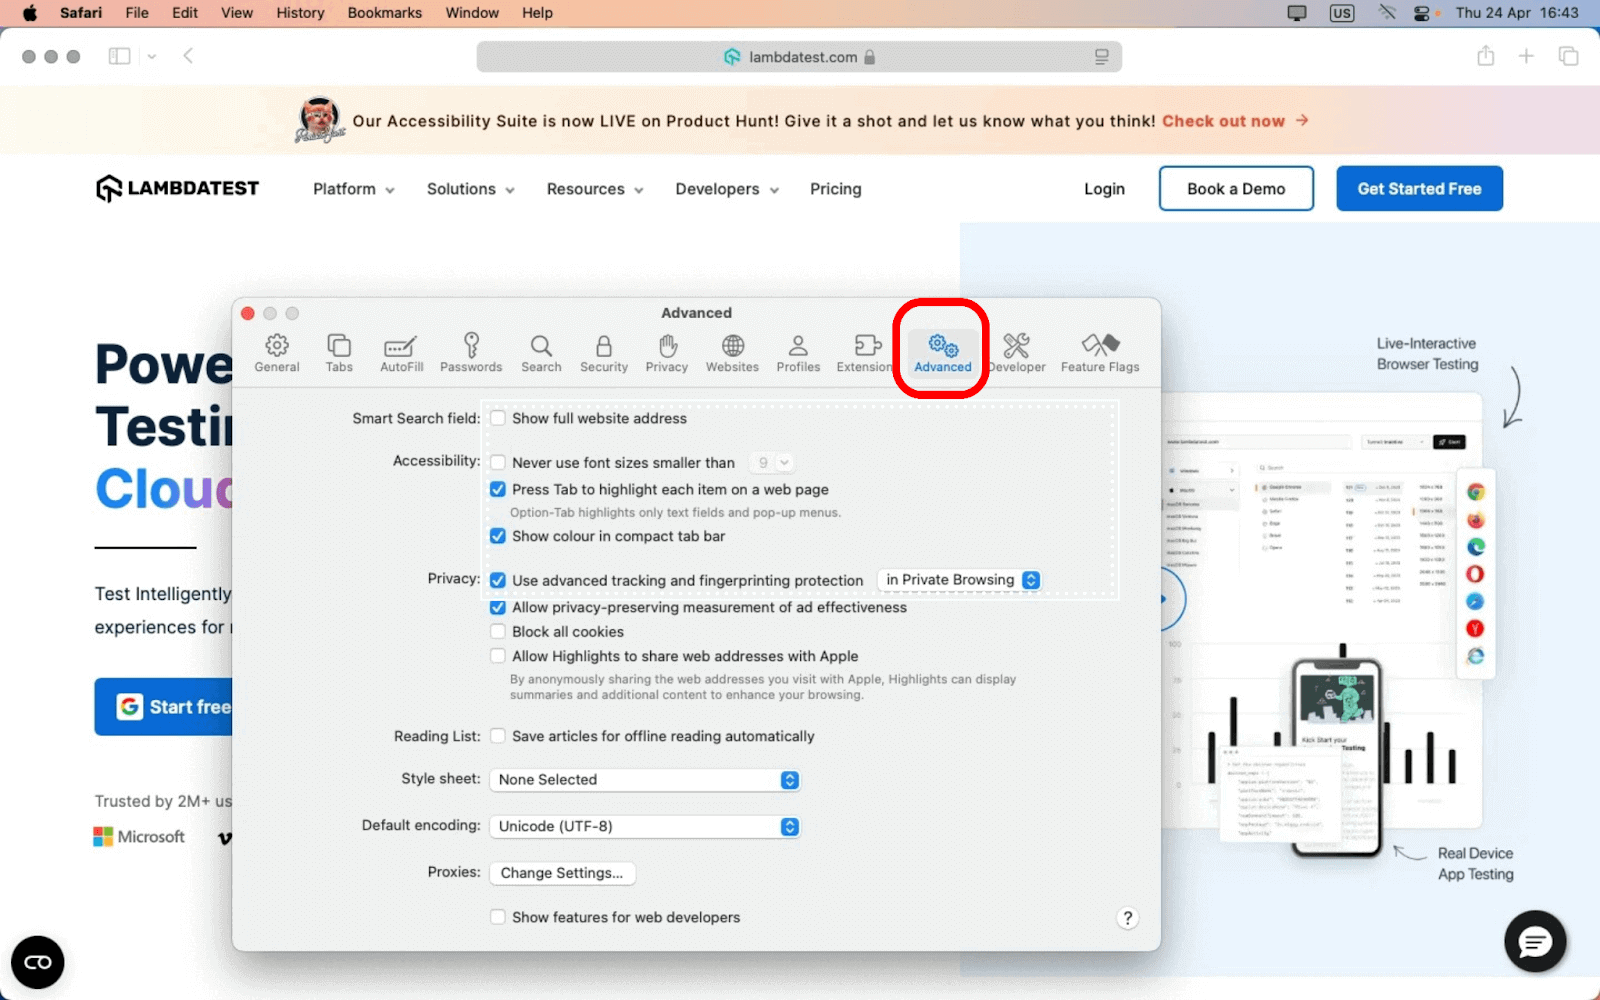The image size is (1600, 1000).
Task: Enable Show features for web developers
Action: [x=498, y=917]
